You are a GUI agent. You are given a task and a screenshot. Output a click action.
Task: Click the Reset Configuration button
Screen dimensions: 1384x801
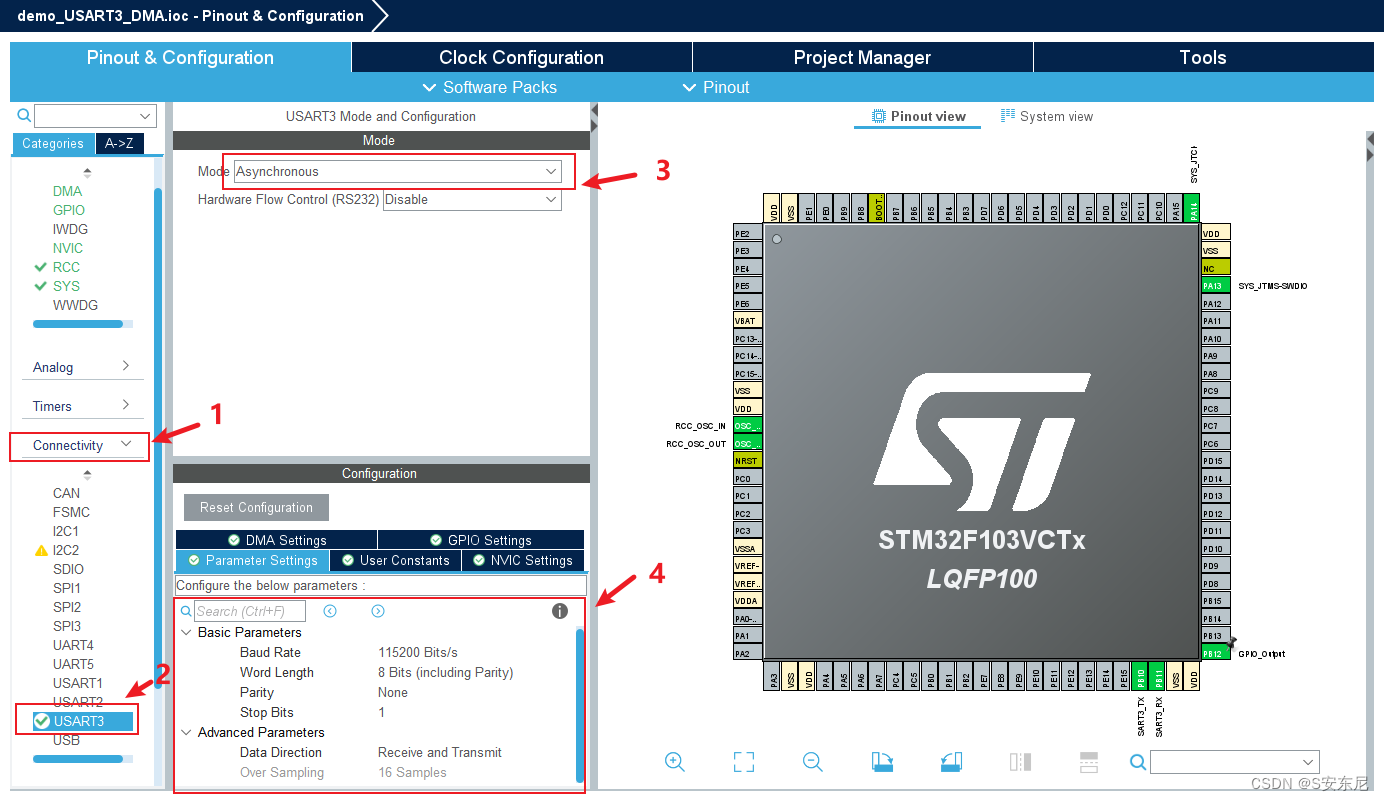pyautogui.click(x=255, y=507)
